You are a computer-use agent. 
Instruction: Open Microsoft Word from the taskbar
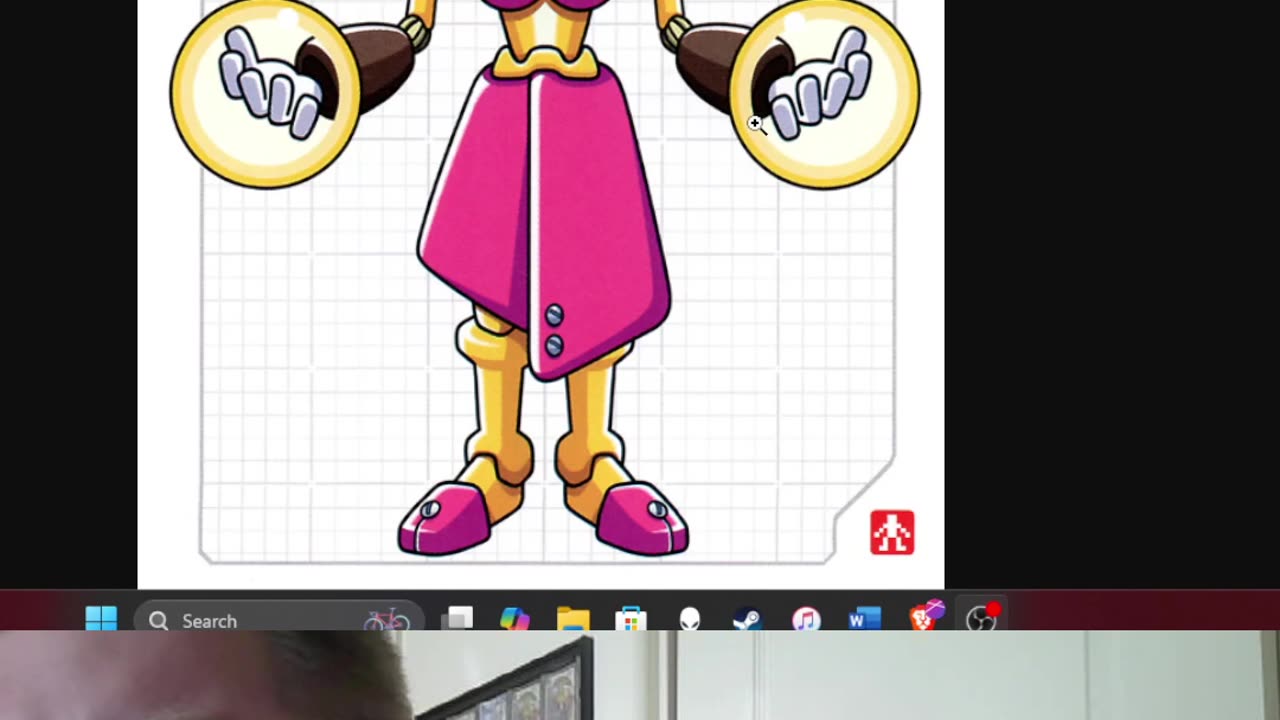pos(864,619)
